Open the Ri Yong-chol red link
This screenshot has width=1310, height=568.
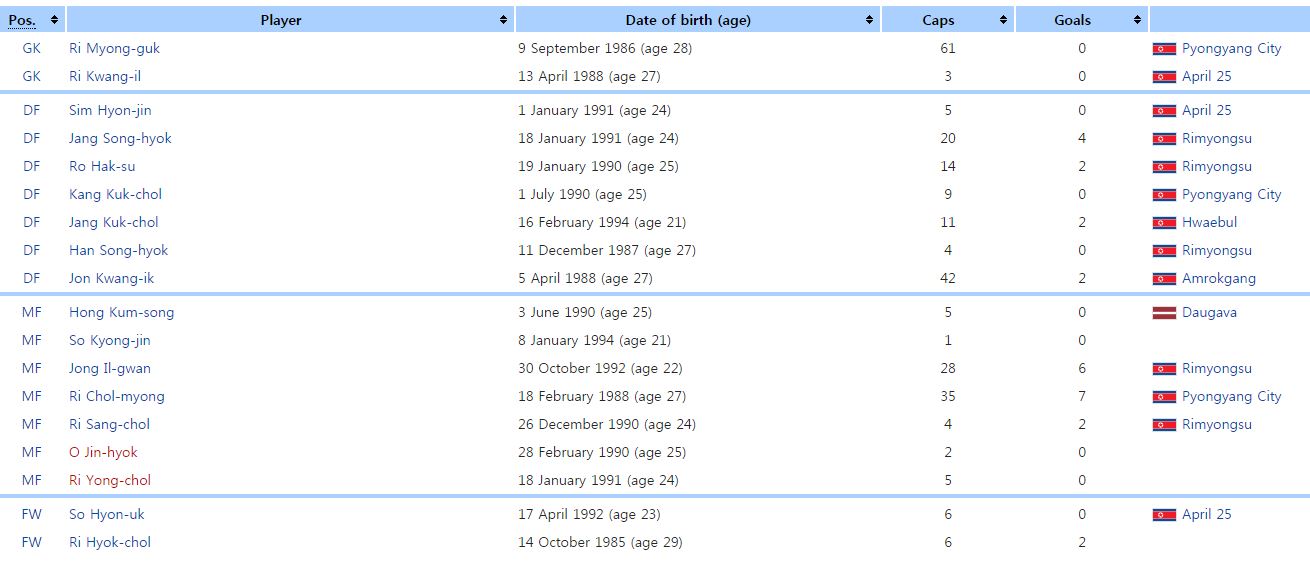pyautogui.click(x=109, y=480)
